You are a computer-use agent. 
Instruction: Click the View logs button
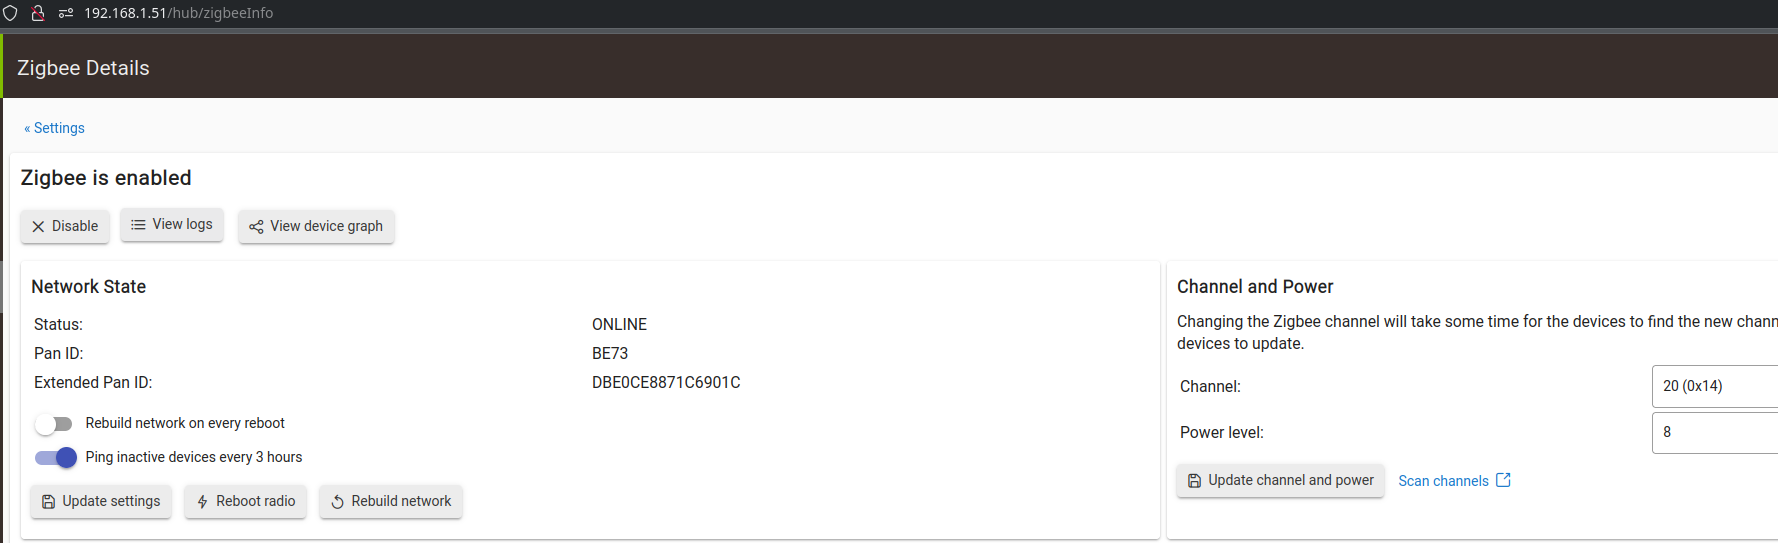tap(172, 225)
